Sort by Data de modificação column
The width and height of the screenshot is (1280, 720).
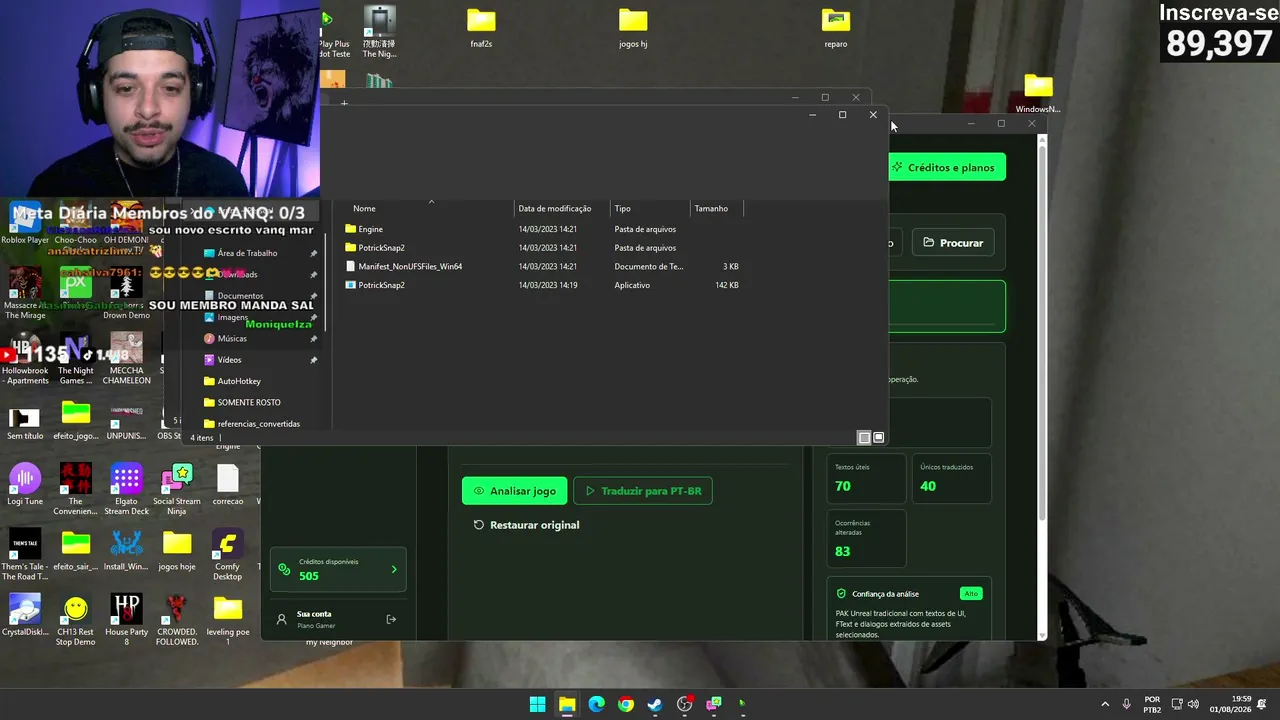pyautogui.click(x=555, y=208)
